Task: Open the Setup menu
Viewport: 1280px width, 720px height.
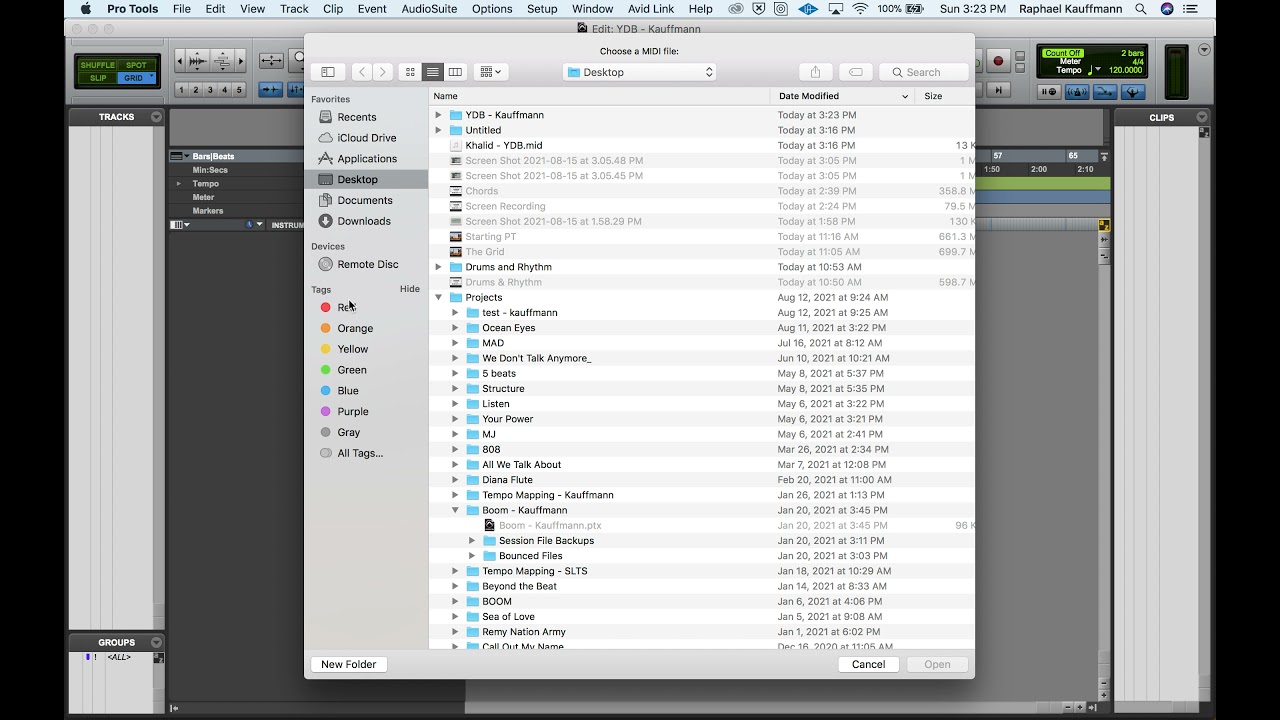Action: [542, 9]
